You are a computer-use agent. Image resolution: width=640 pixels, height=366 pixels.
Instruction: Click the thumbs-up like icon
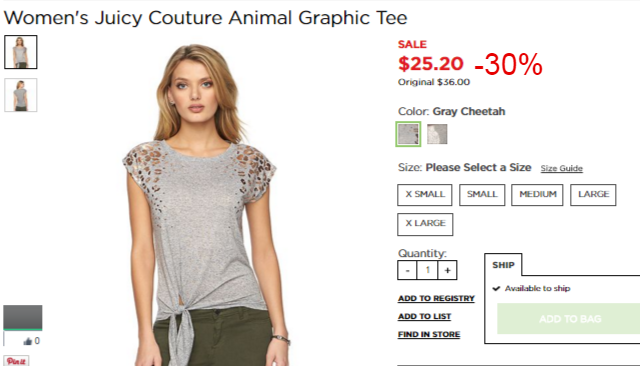27,341
